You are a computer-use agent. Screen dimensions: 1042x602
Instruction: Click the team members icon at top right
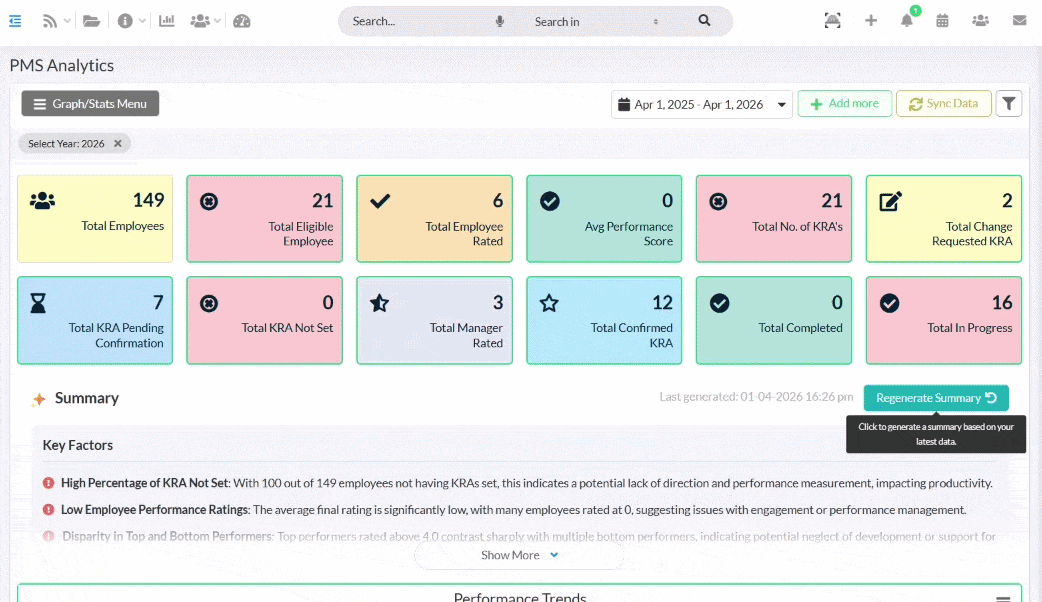pyautogui.click(x=980, y=21)
